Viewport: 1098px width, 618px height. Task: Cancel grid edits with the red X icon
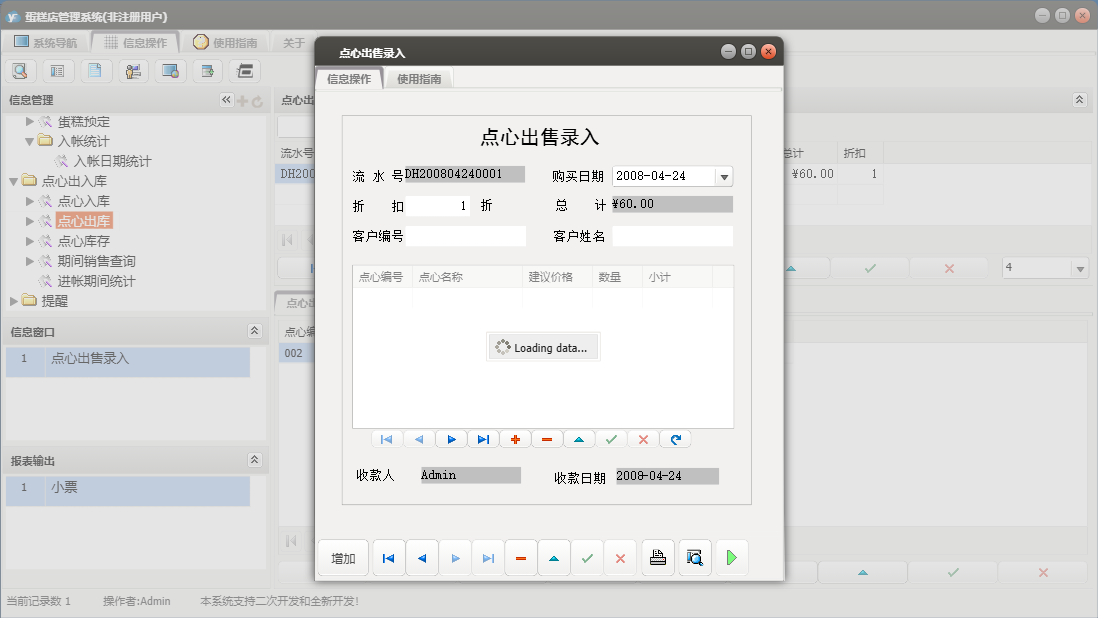[x=643, y=439]
